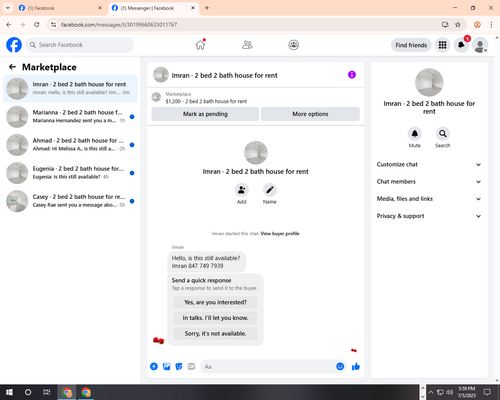This screenshot has height=400, width=500.
Task: Send quick response 'Sorry, it's not available.'
Action: (x=215, y=334)
